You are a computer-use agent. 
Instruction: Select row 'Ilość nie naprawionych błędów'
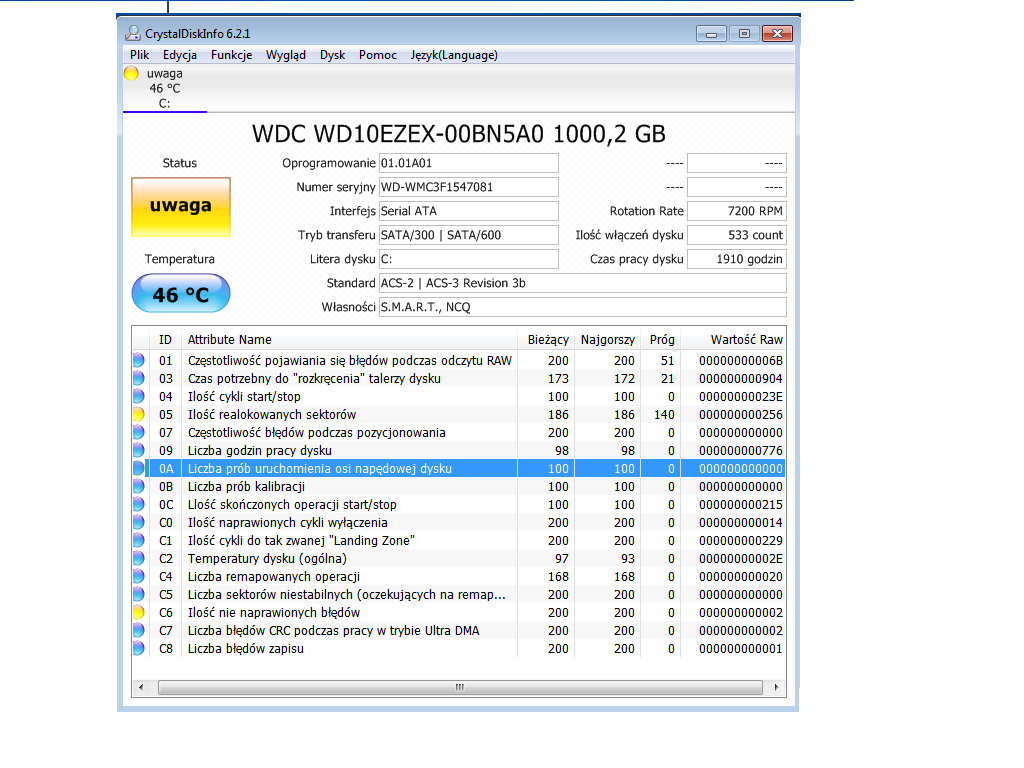coord(458,613)
